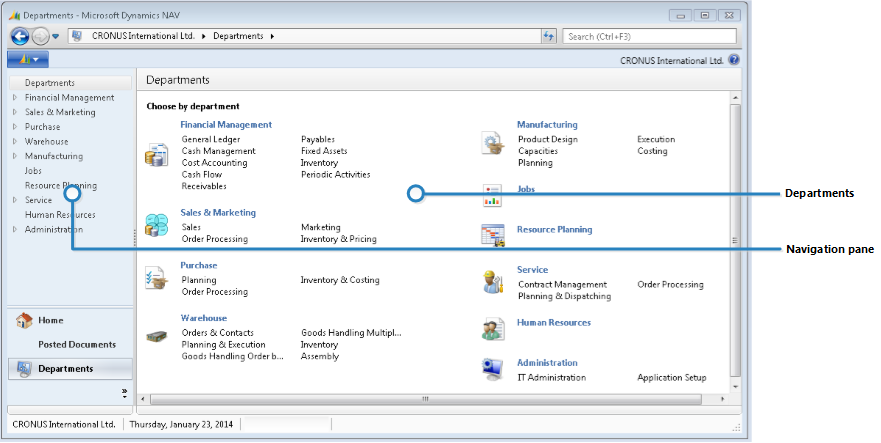Expand the Sales & Marketing tree node
Screen dimensions: 881x443
pos(14,113)
